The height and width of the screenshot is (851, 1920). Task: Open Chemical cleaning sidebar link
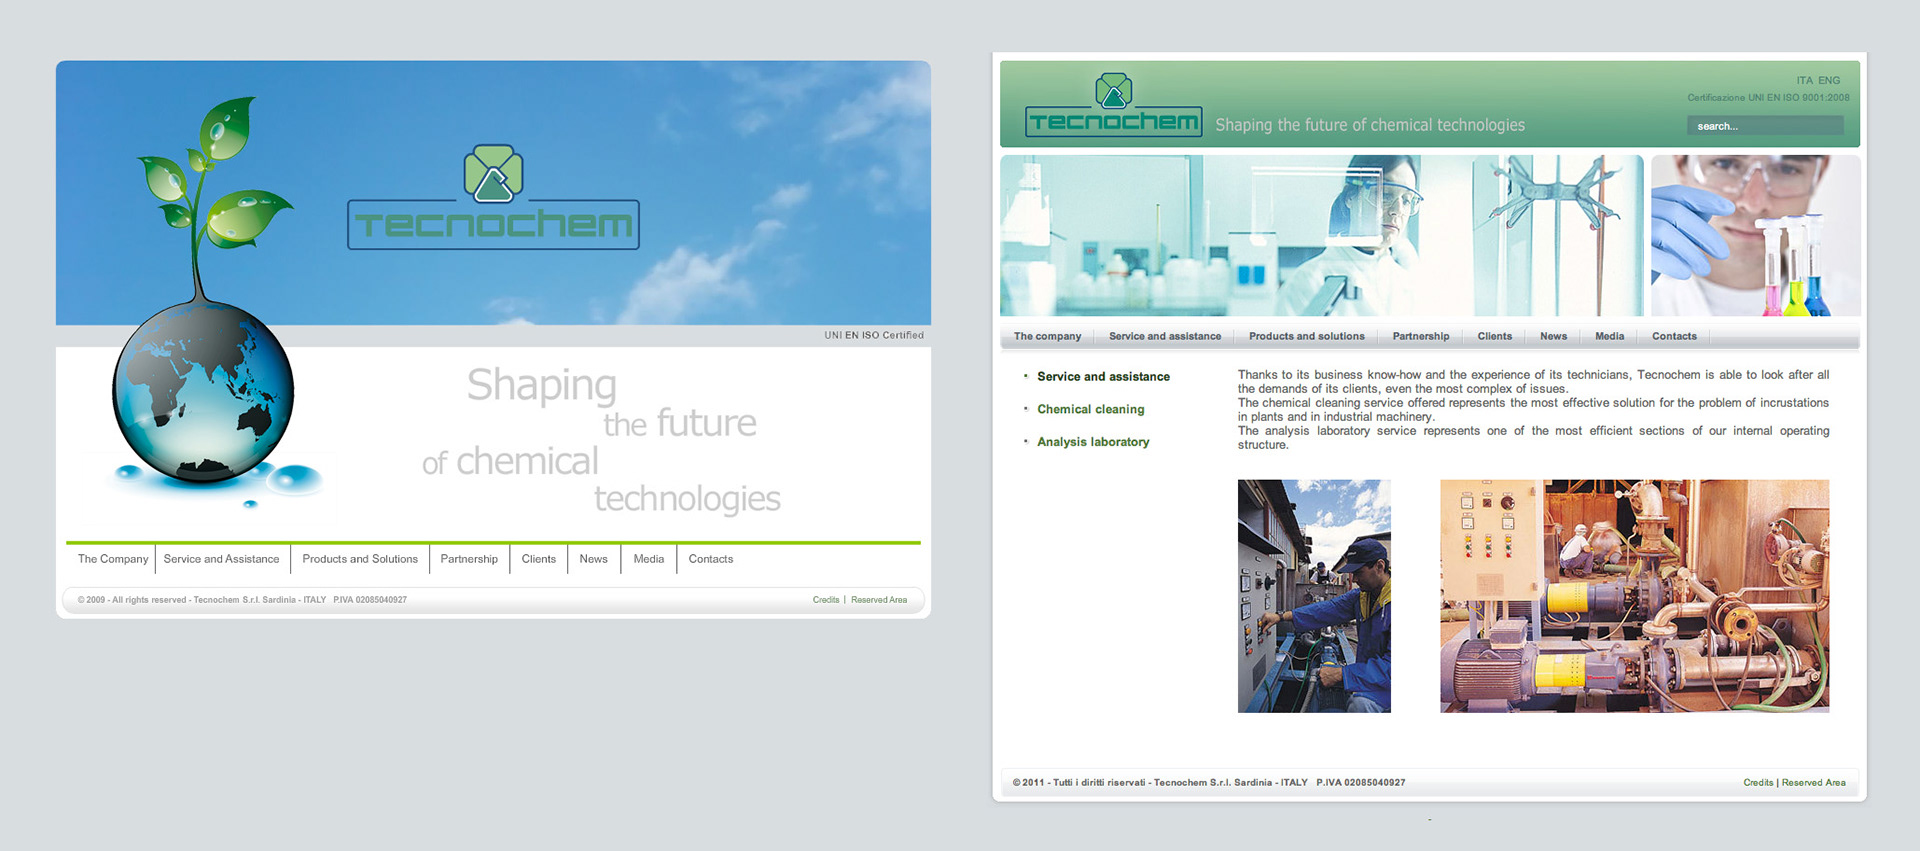click(x=1091, y=409)
